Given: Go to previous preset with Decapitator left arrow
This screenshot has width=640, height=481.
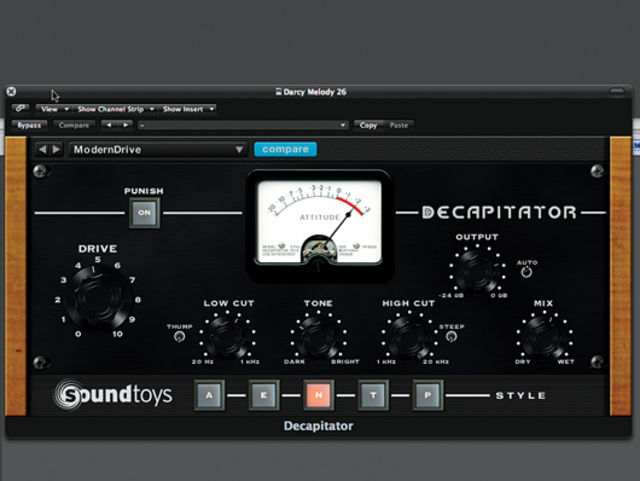Looking at the screenshot, I should [42, 149].
